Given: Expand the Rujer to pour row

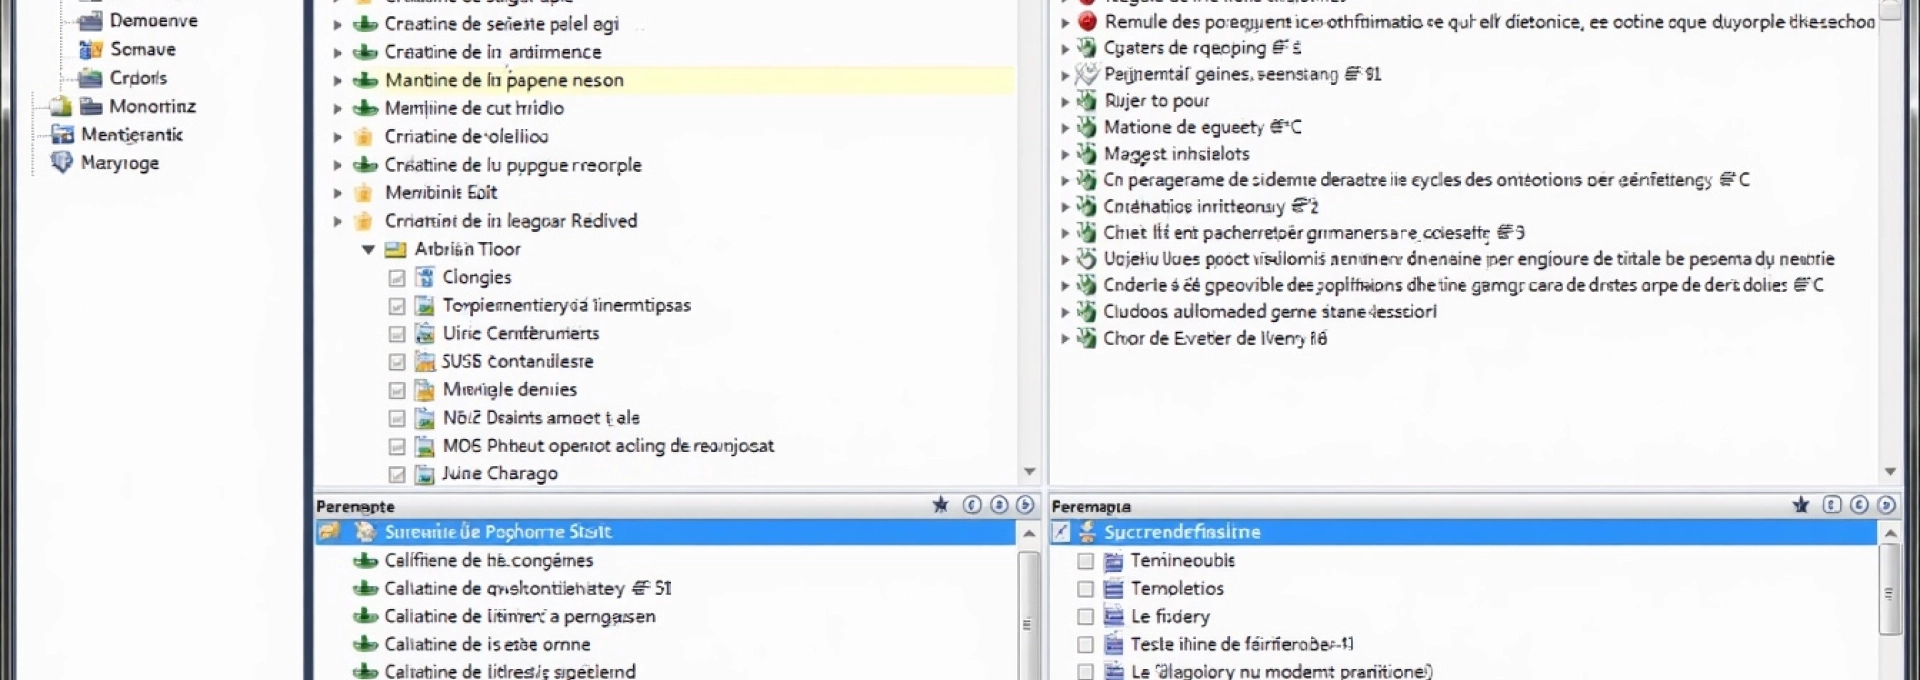Looking at the screenshot, I should 1065,101.
